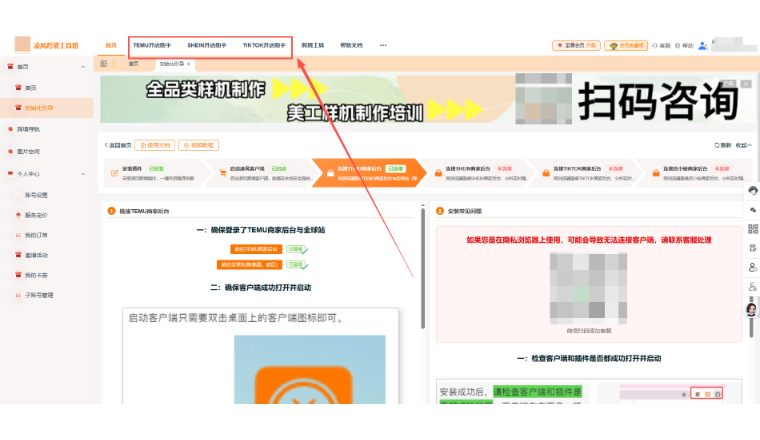
Task: Click the cart icon on 启动凌风客户端 step
Action: 222,173
